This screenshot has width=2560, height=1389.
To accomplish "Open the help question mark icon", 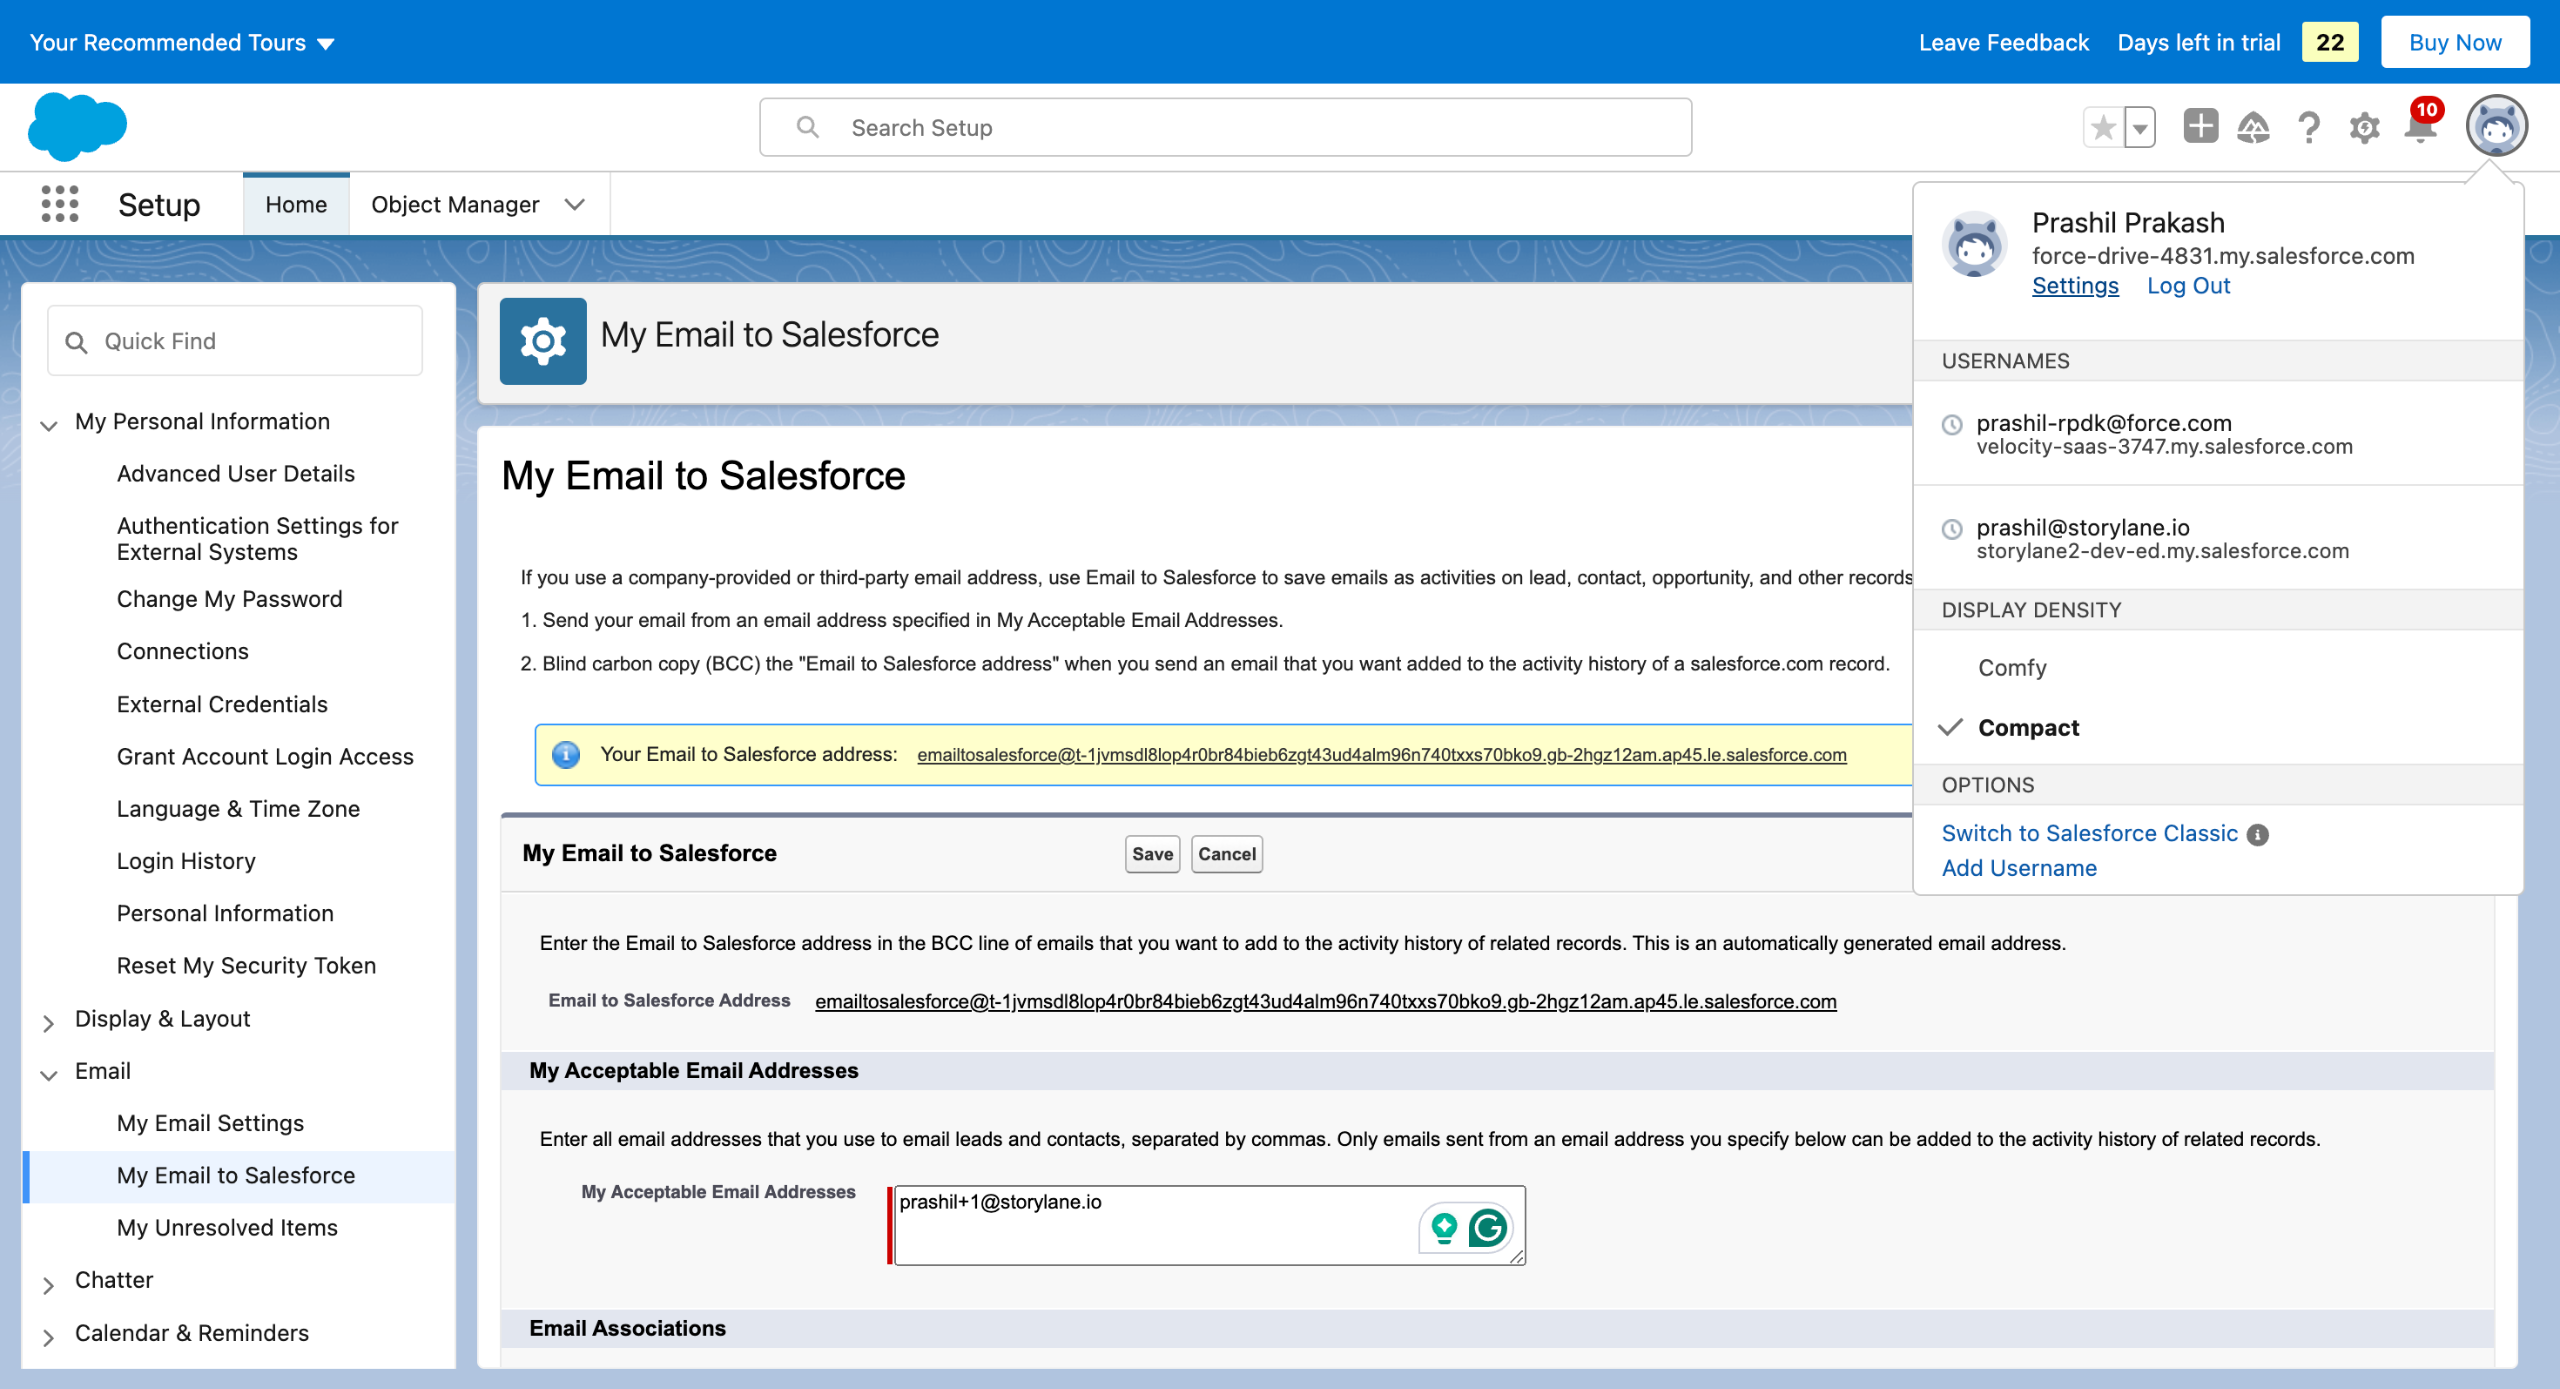I will click(x=2309, y=127).
